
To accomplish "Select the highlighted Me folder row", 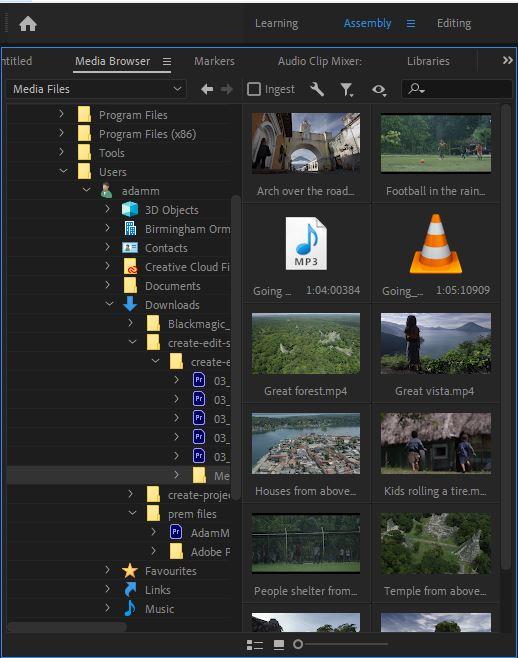I will pyautogui.click(x=119, y=475).
